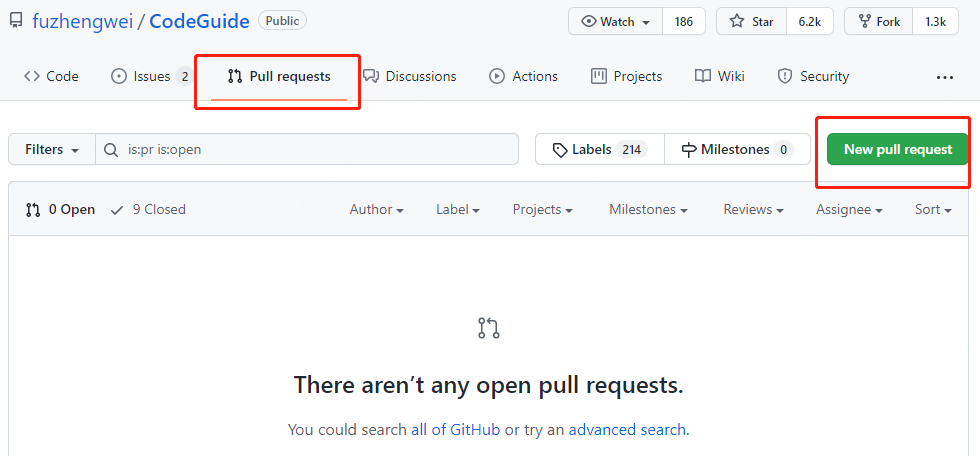Click the Issues circle icon

[x=118, y=76]
